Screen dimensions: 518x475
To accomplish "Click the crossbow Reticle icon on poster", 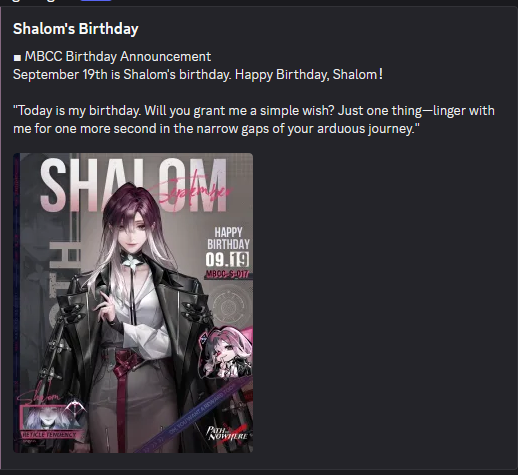I will (x=76, y=410).
